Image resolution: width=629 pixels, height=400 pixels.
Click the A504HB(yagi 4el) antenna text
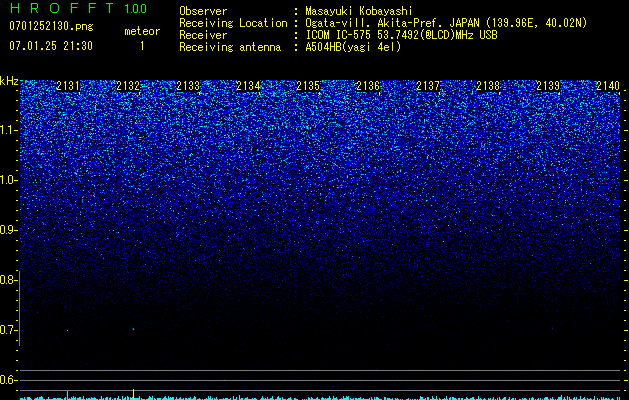click(353, 47)
